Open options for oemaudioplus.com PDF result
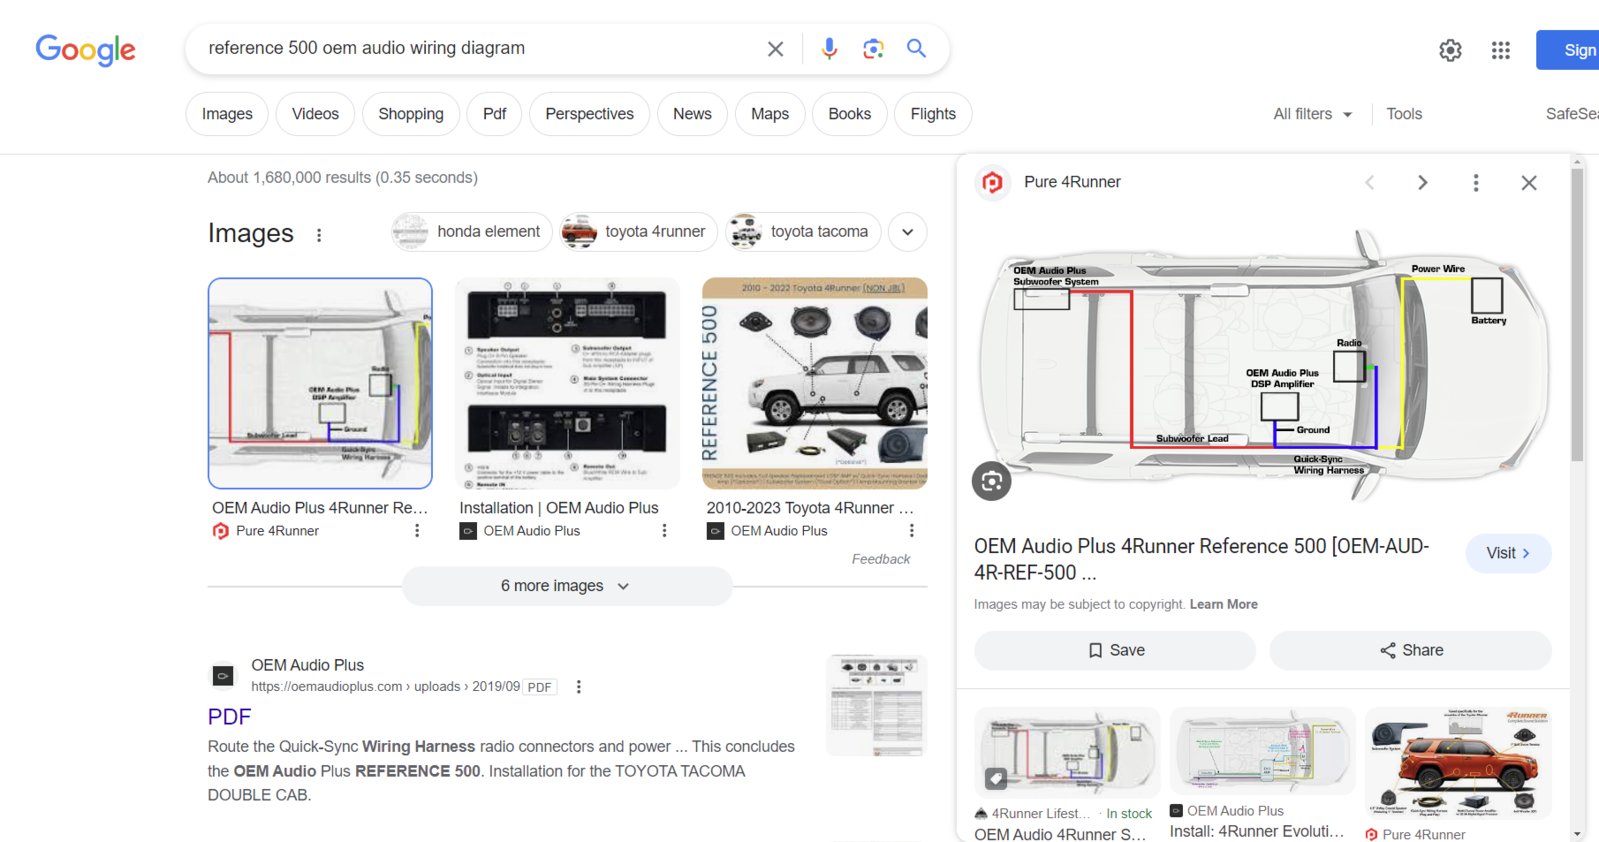1599x842 pixels. [578, 687]
